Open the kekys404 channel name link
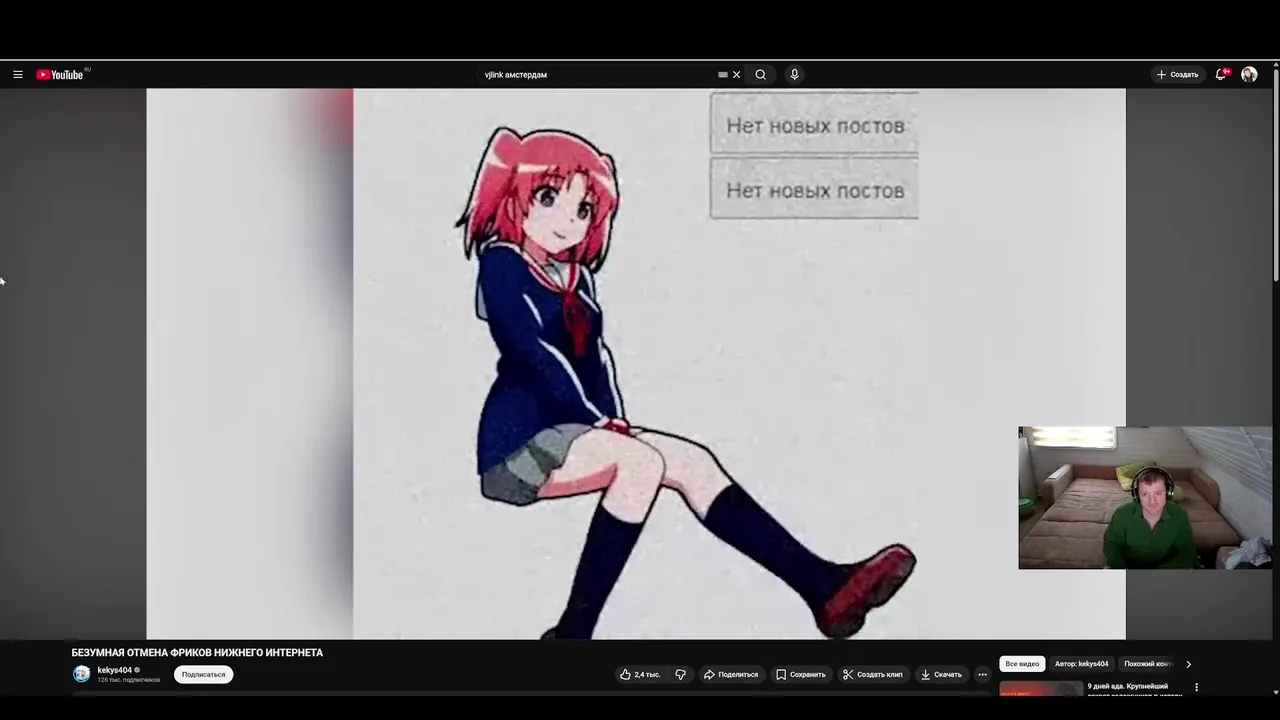This screenshot has height=720, width=1280. coord(114,670)
